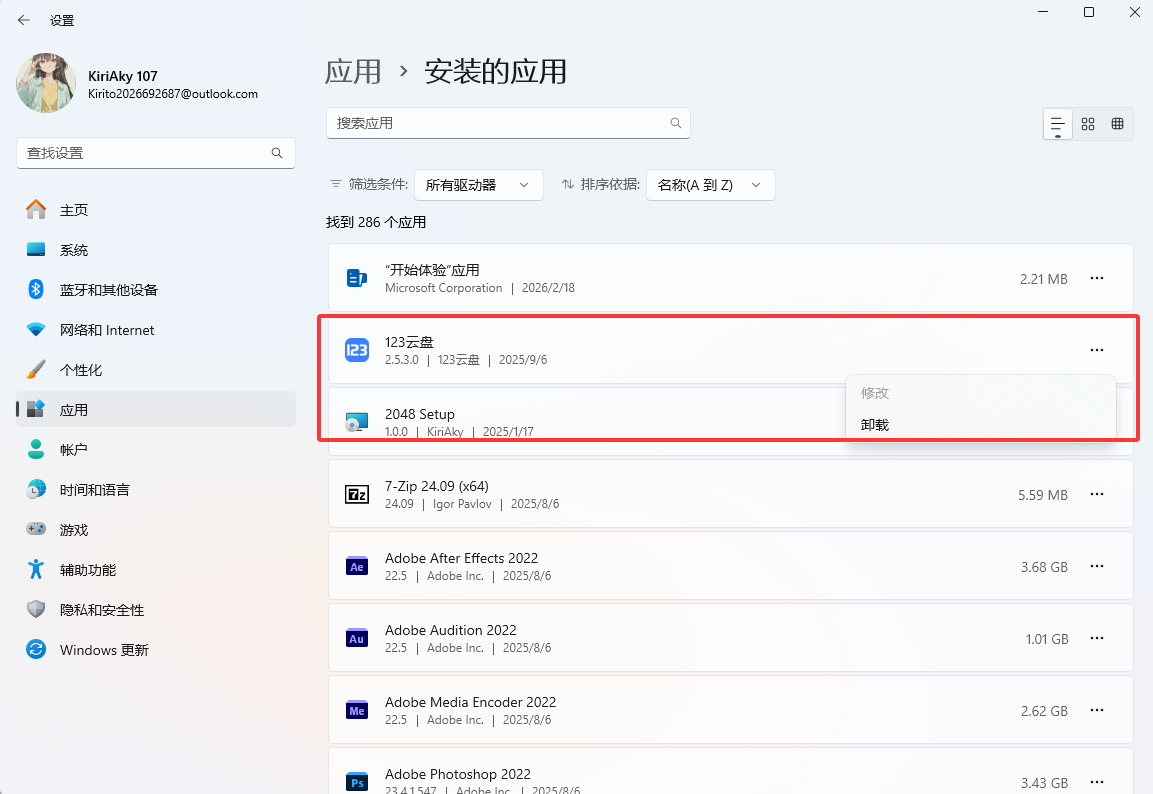The height and width of the screenshot is (794, 1153).
Task: Switch to list view layout icon
Action: 1057,124
